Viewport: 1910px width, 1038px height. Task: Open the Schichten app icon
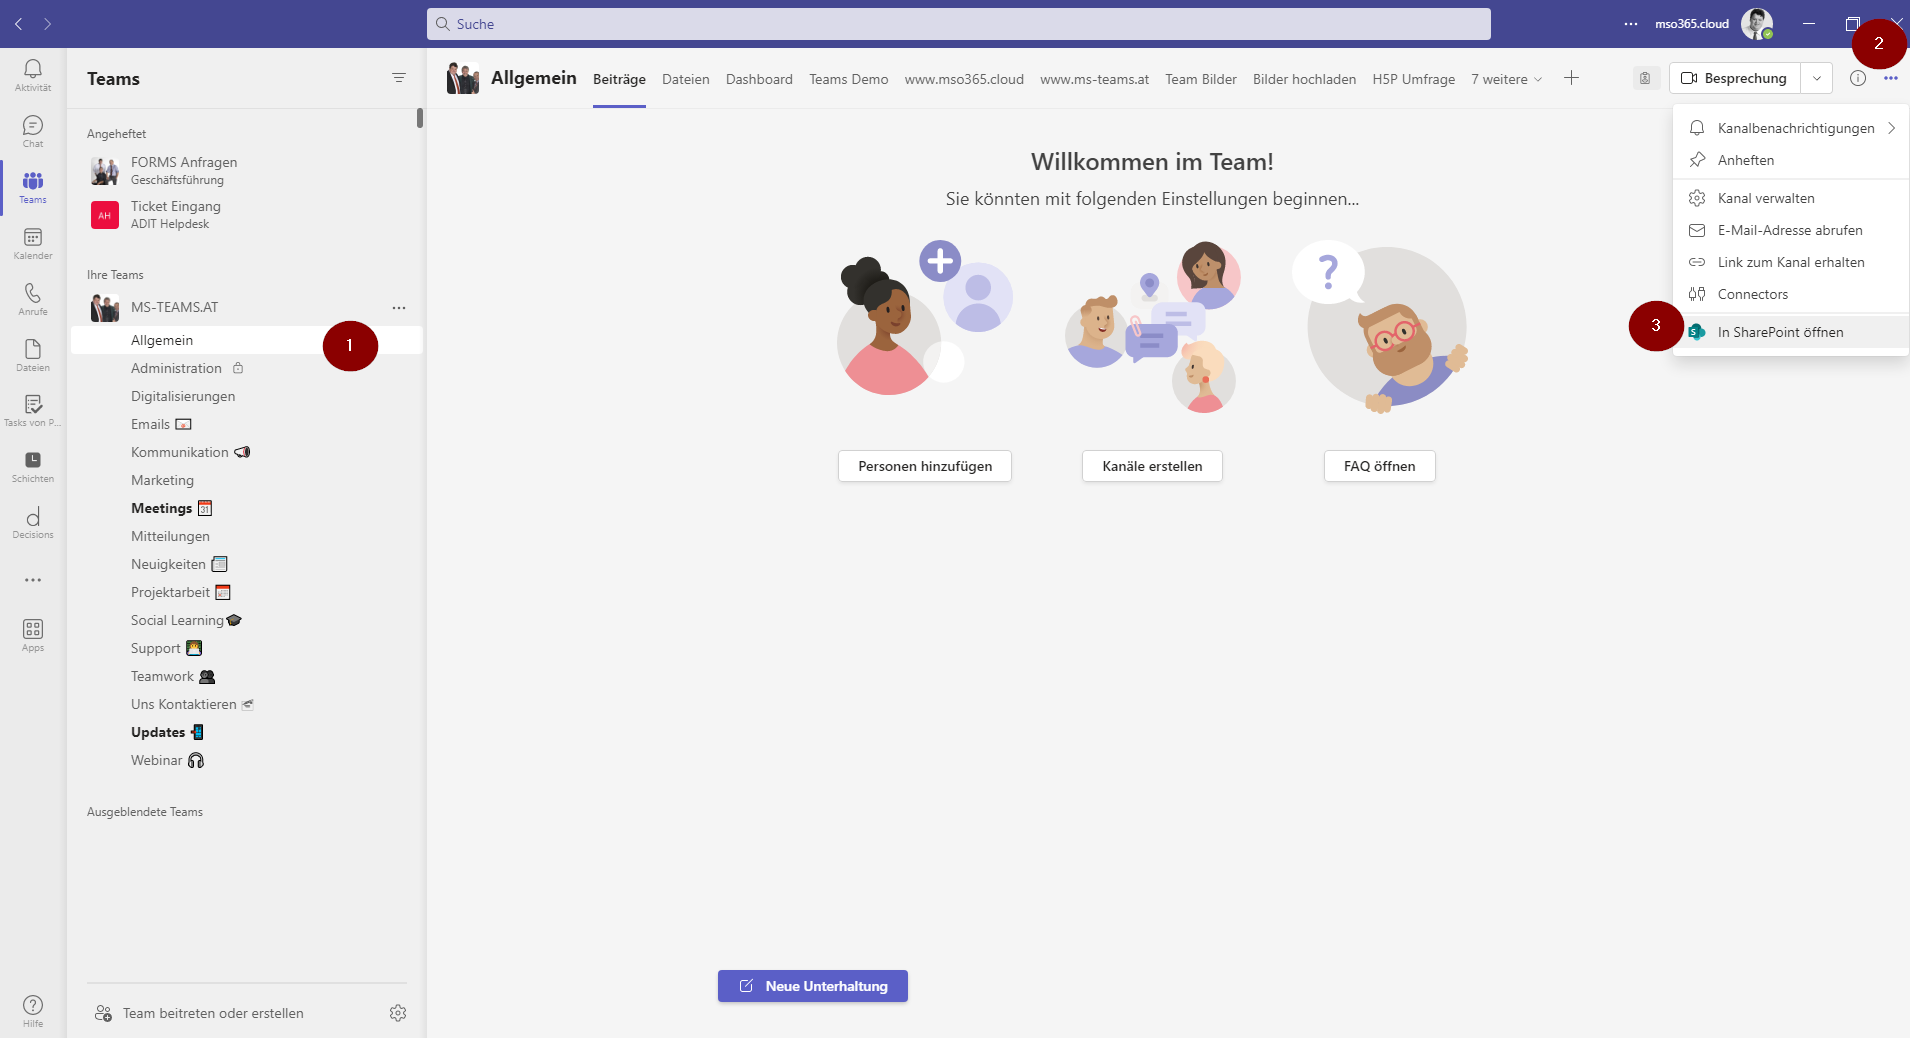tap(33, 467)
